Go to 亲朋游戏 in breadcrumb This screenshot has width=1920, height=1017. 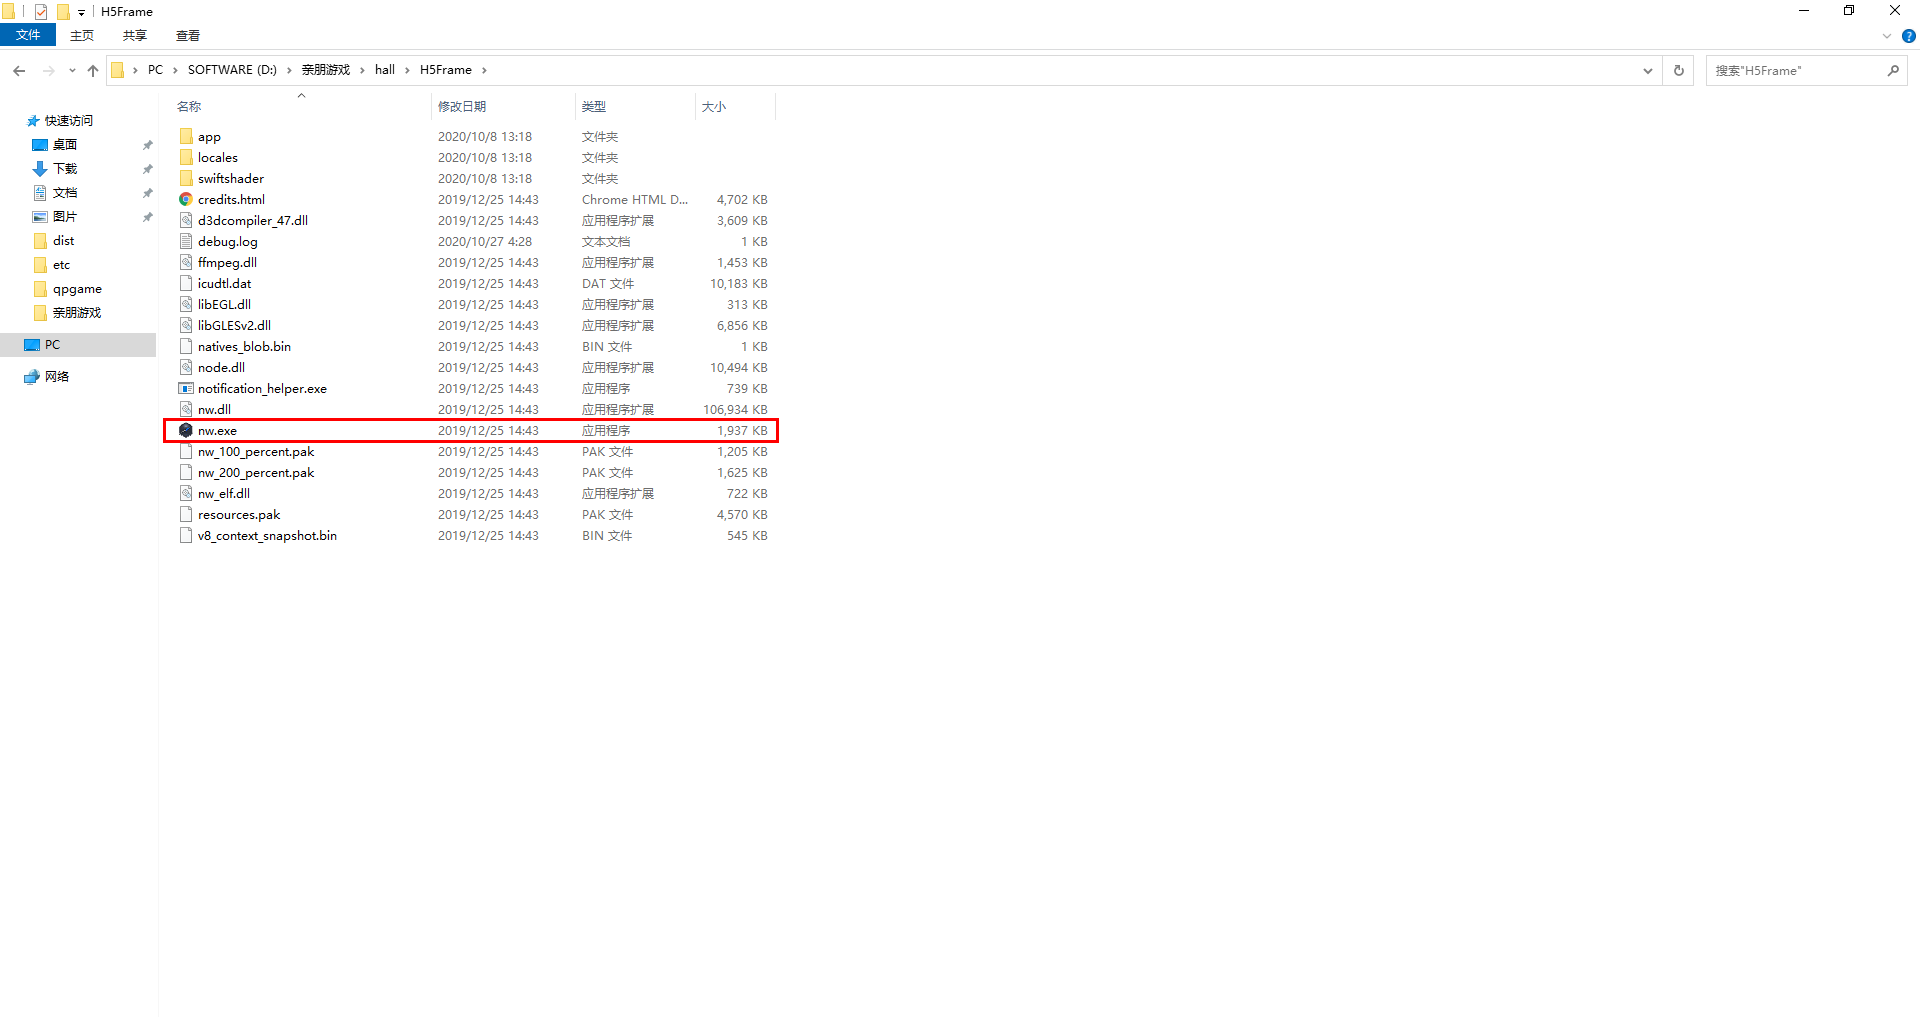(x=326, y=70)
